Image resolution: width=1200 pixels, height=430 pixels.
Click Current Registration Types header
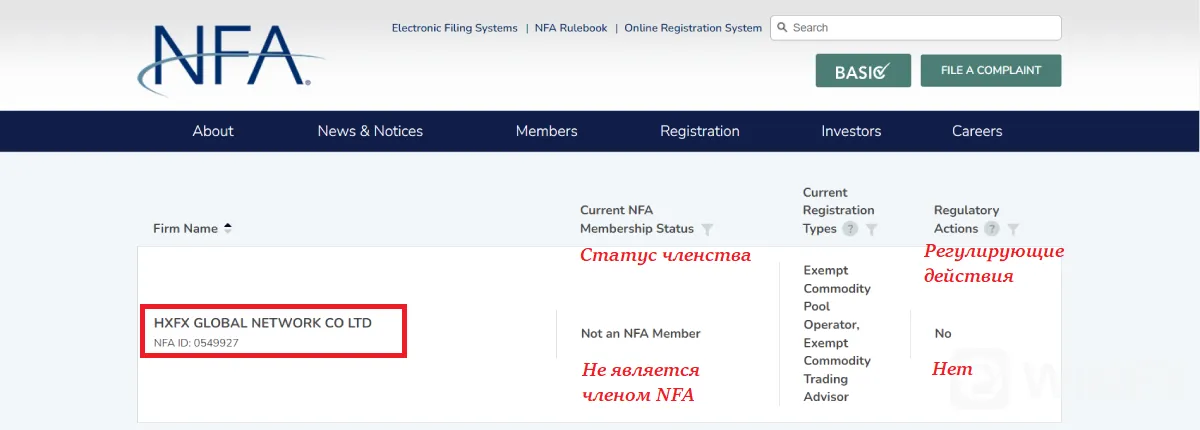(x=838, y=210)
